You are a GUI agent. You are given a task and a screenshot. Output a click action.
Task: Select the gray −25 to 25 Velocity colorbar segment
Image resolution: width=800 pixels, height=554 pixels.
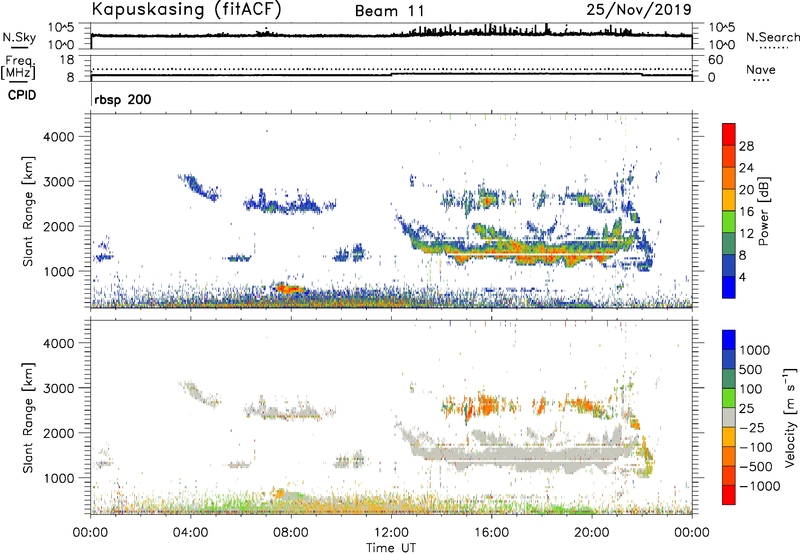pos(729,418)
